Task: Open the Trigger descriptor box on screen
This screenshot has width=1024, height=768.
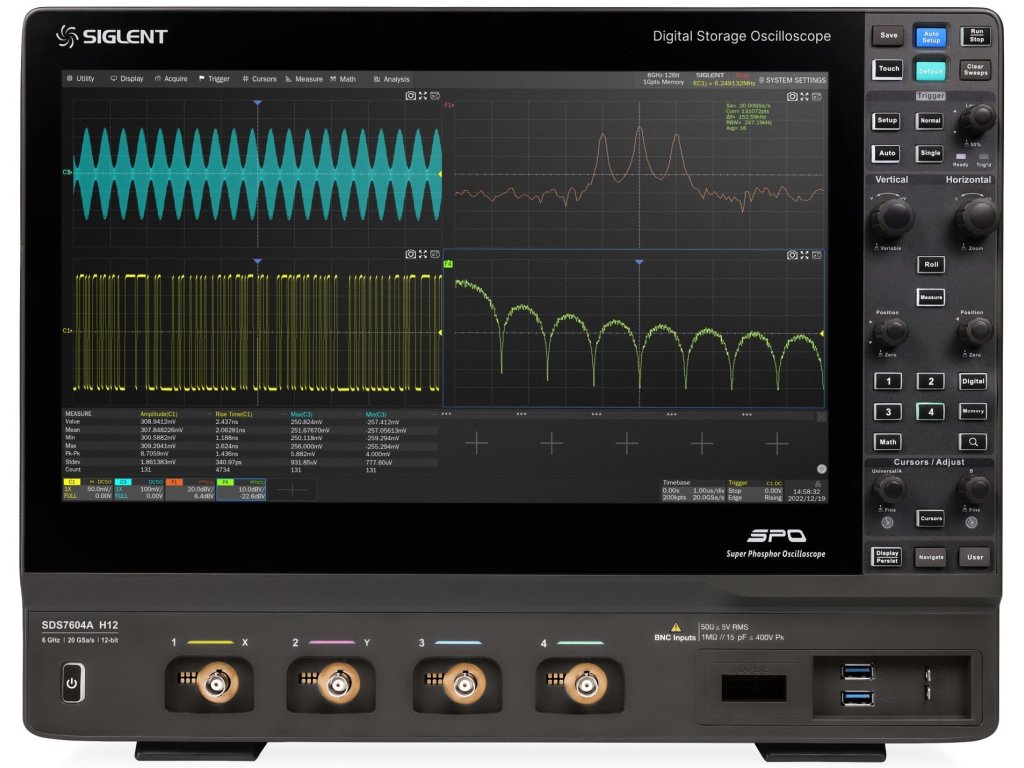Action: pos(757,488)
